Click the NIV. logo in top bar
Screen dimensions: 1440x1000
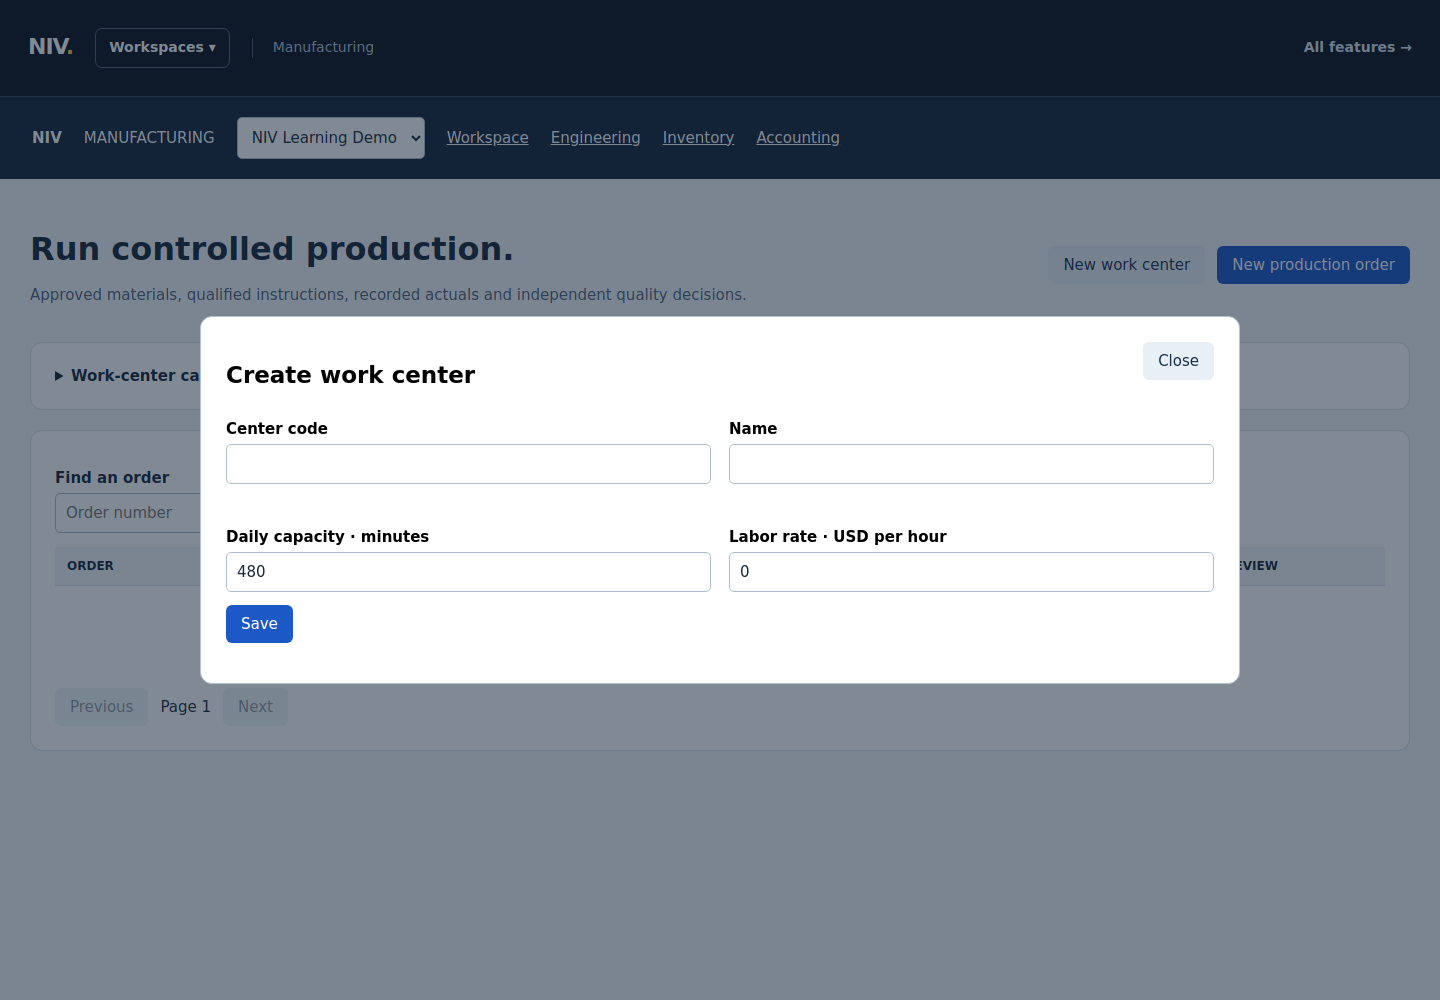coord(51,47)
